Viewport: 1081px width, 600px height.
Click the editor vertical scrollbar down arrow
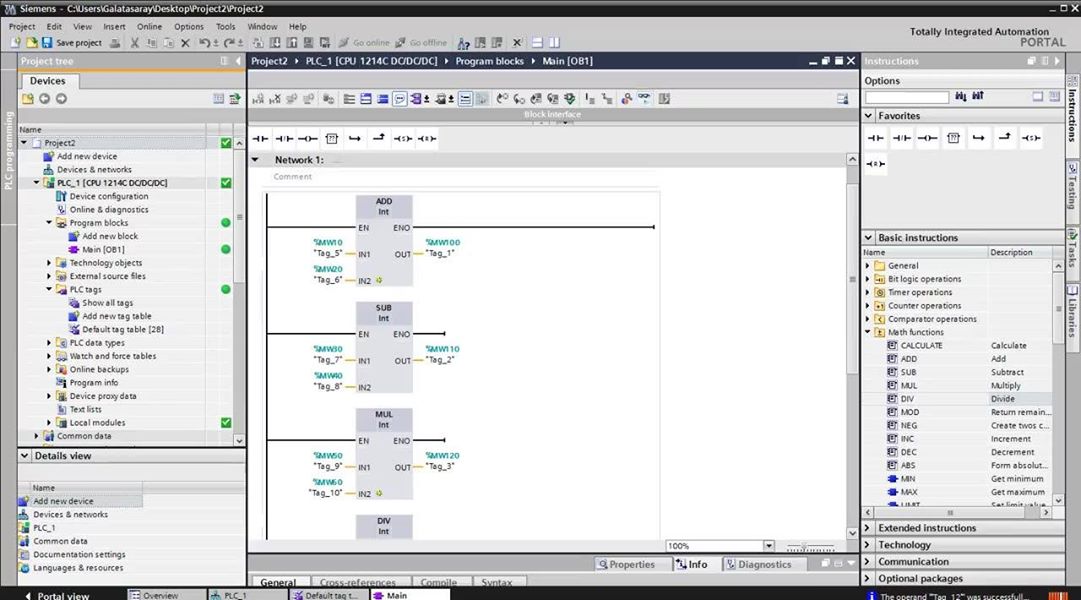click(x=852, y=532)
